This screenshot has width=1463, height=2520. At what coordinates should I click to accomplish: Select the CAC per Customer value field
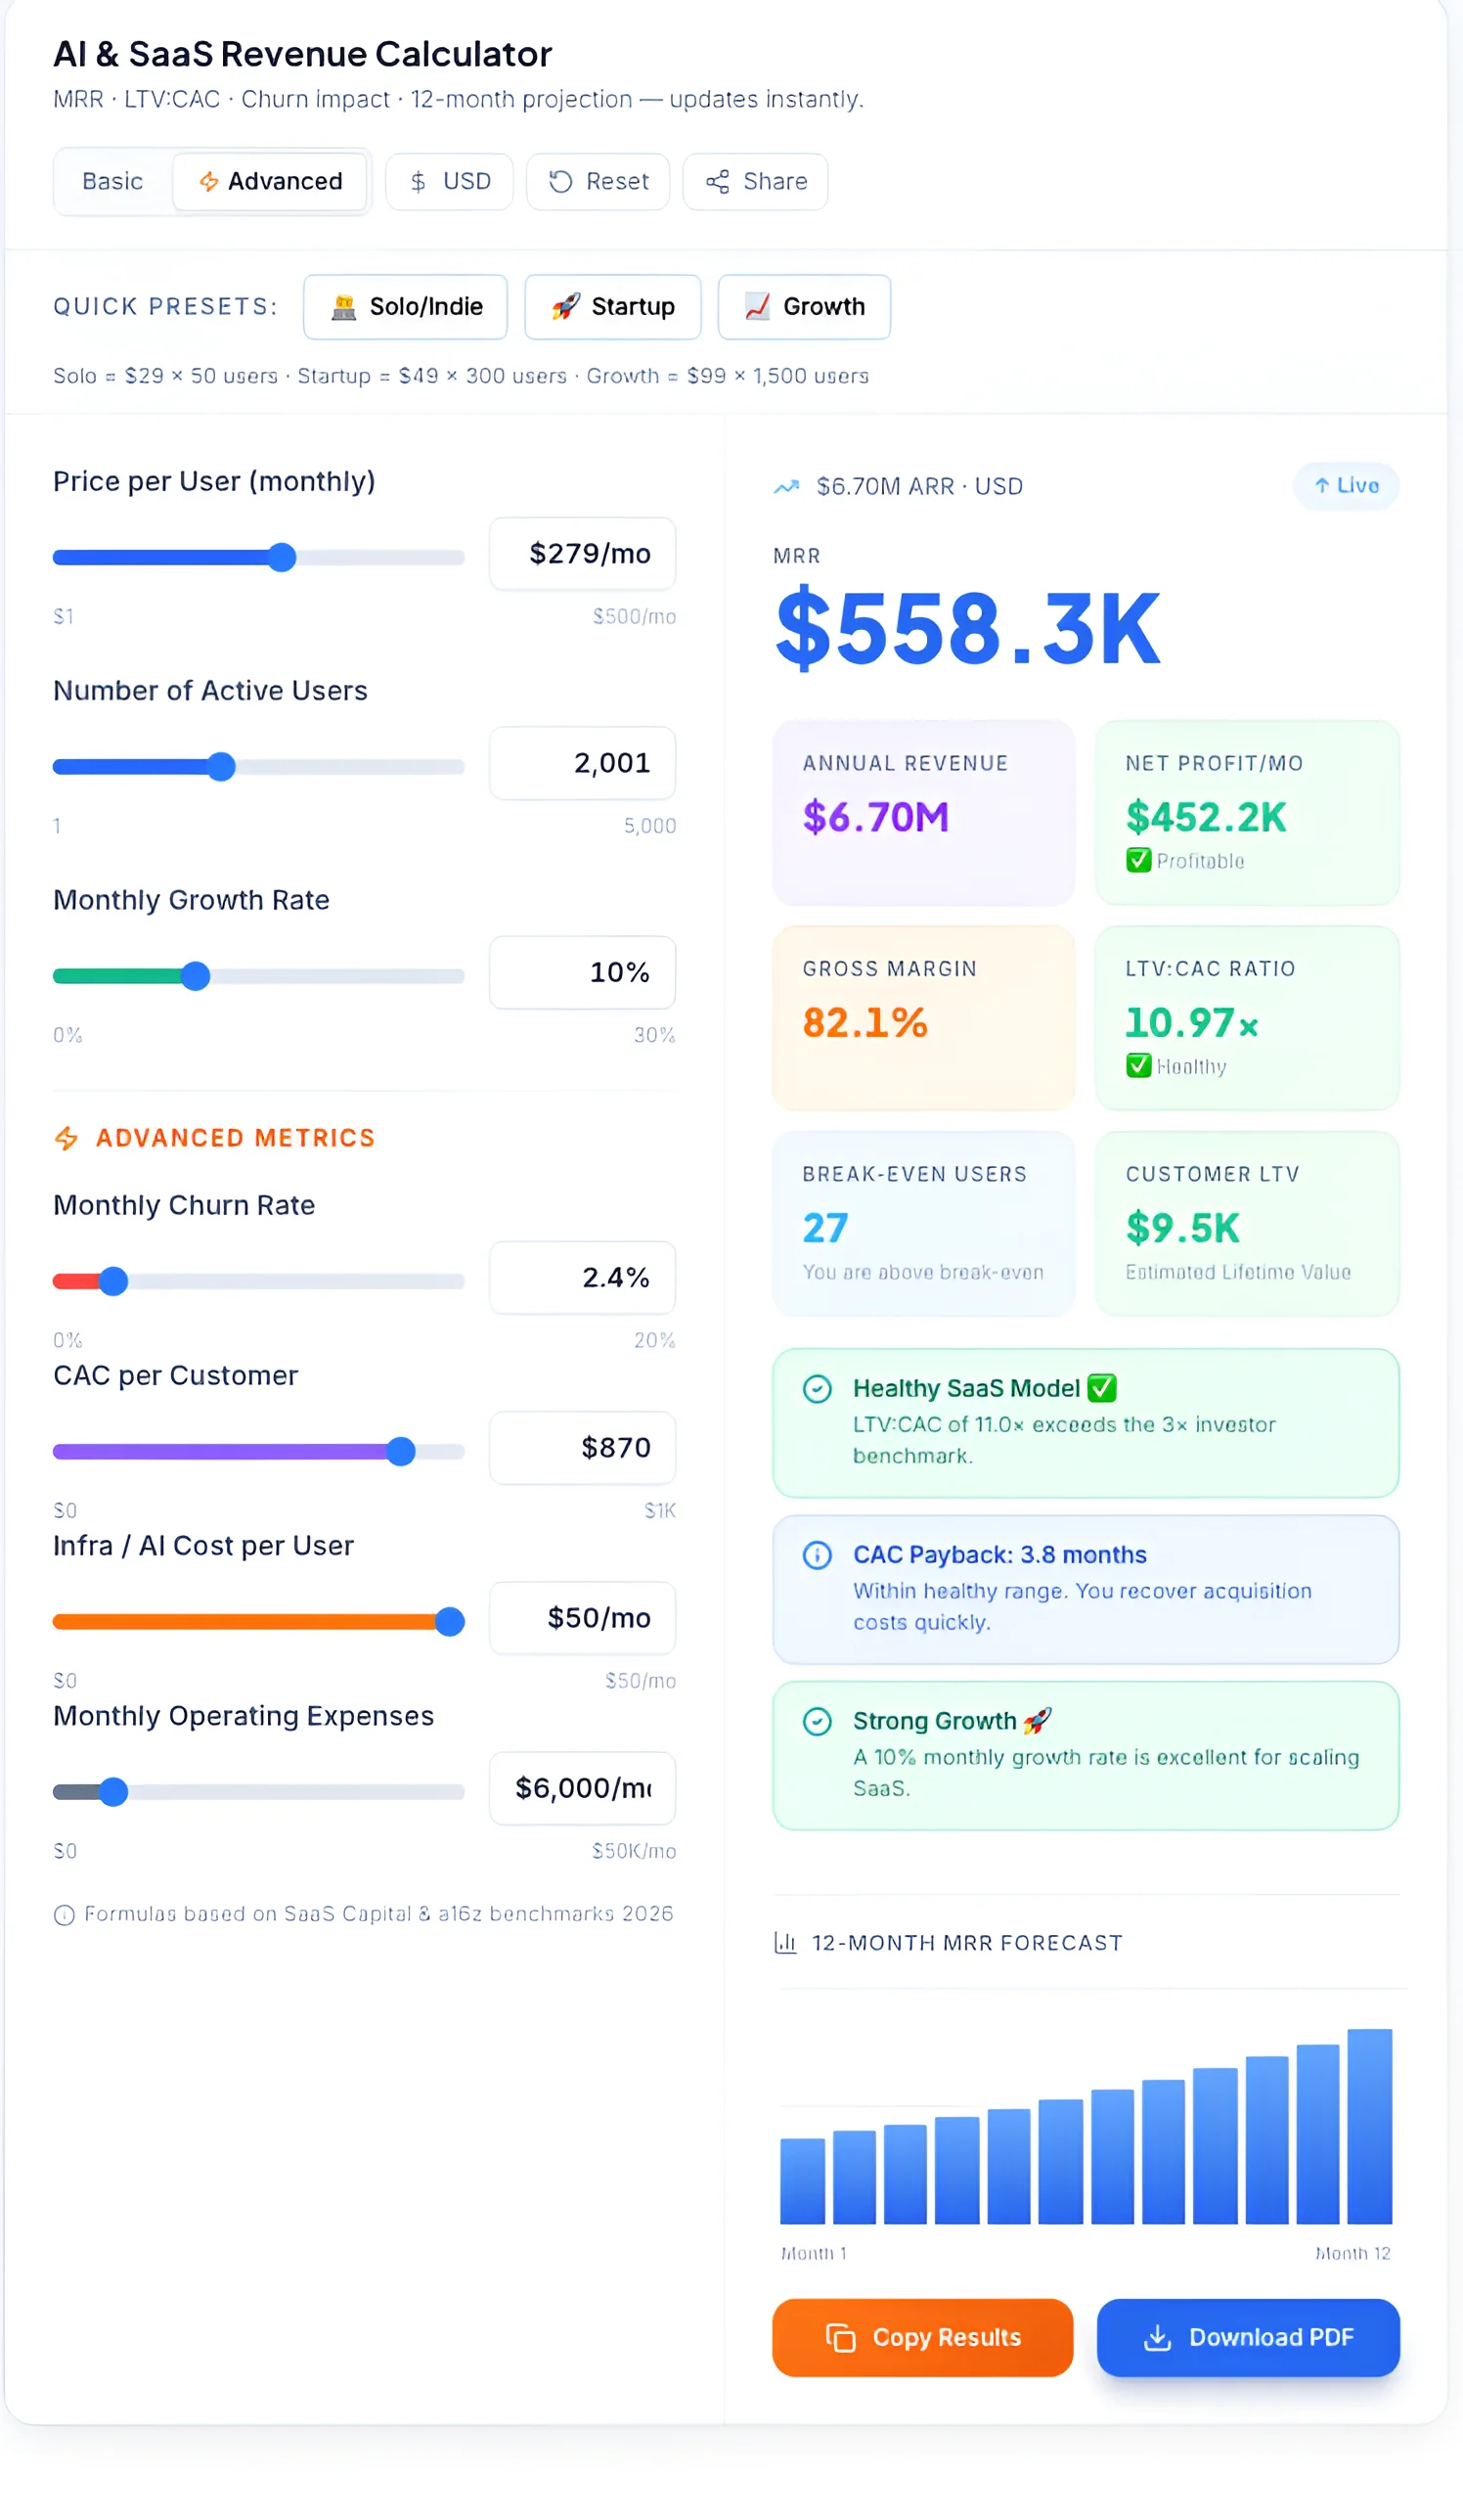click(582, 1448)
